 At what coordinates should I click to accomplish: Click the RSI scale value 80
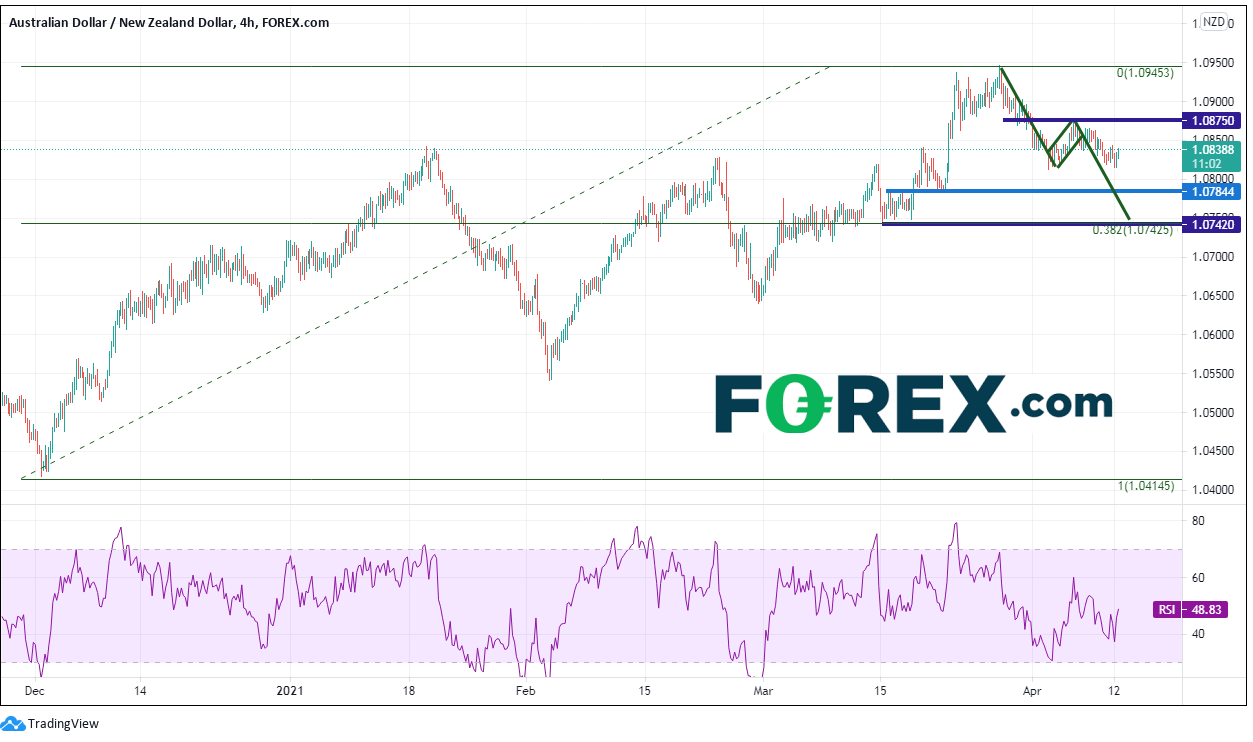(x=1197, y=521)
